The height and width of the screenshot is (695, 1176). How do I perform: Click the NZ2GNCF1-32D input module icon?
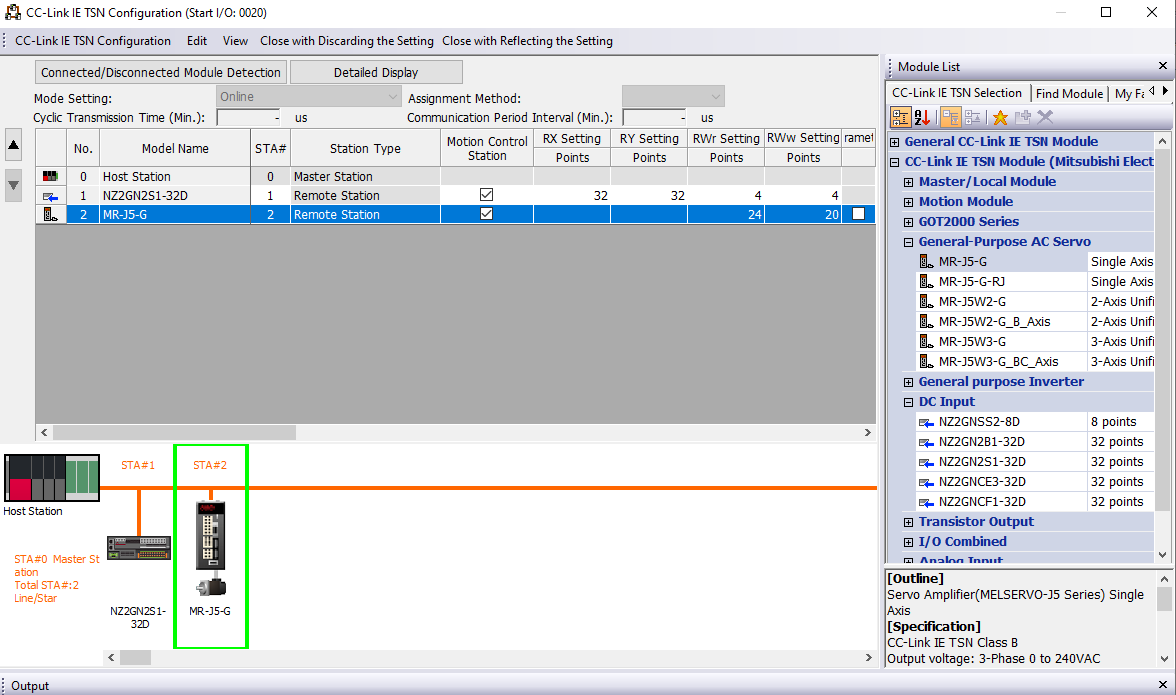point(926,502)
